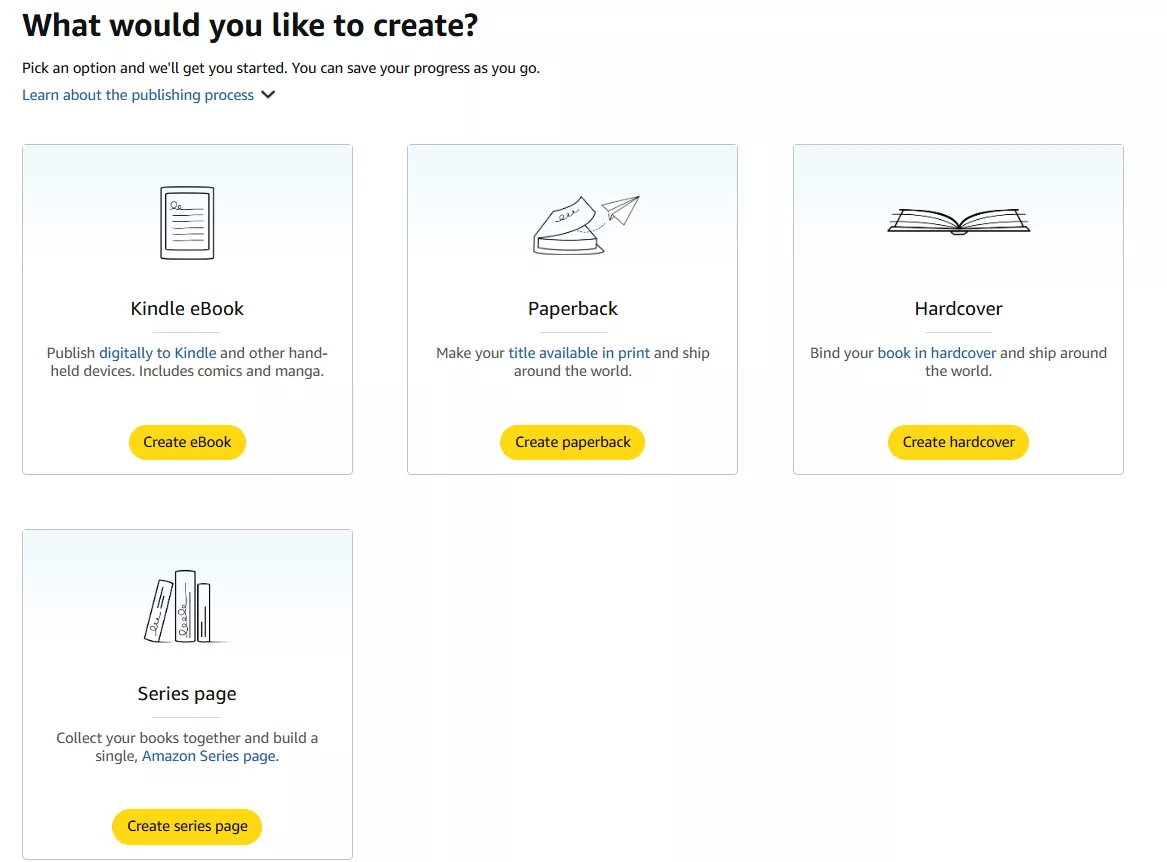Click the "Hardcover" card title
Screen dimensions: 1167x862
click(x=957, y=308)
